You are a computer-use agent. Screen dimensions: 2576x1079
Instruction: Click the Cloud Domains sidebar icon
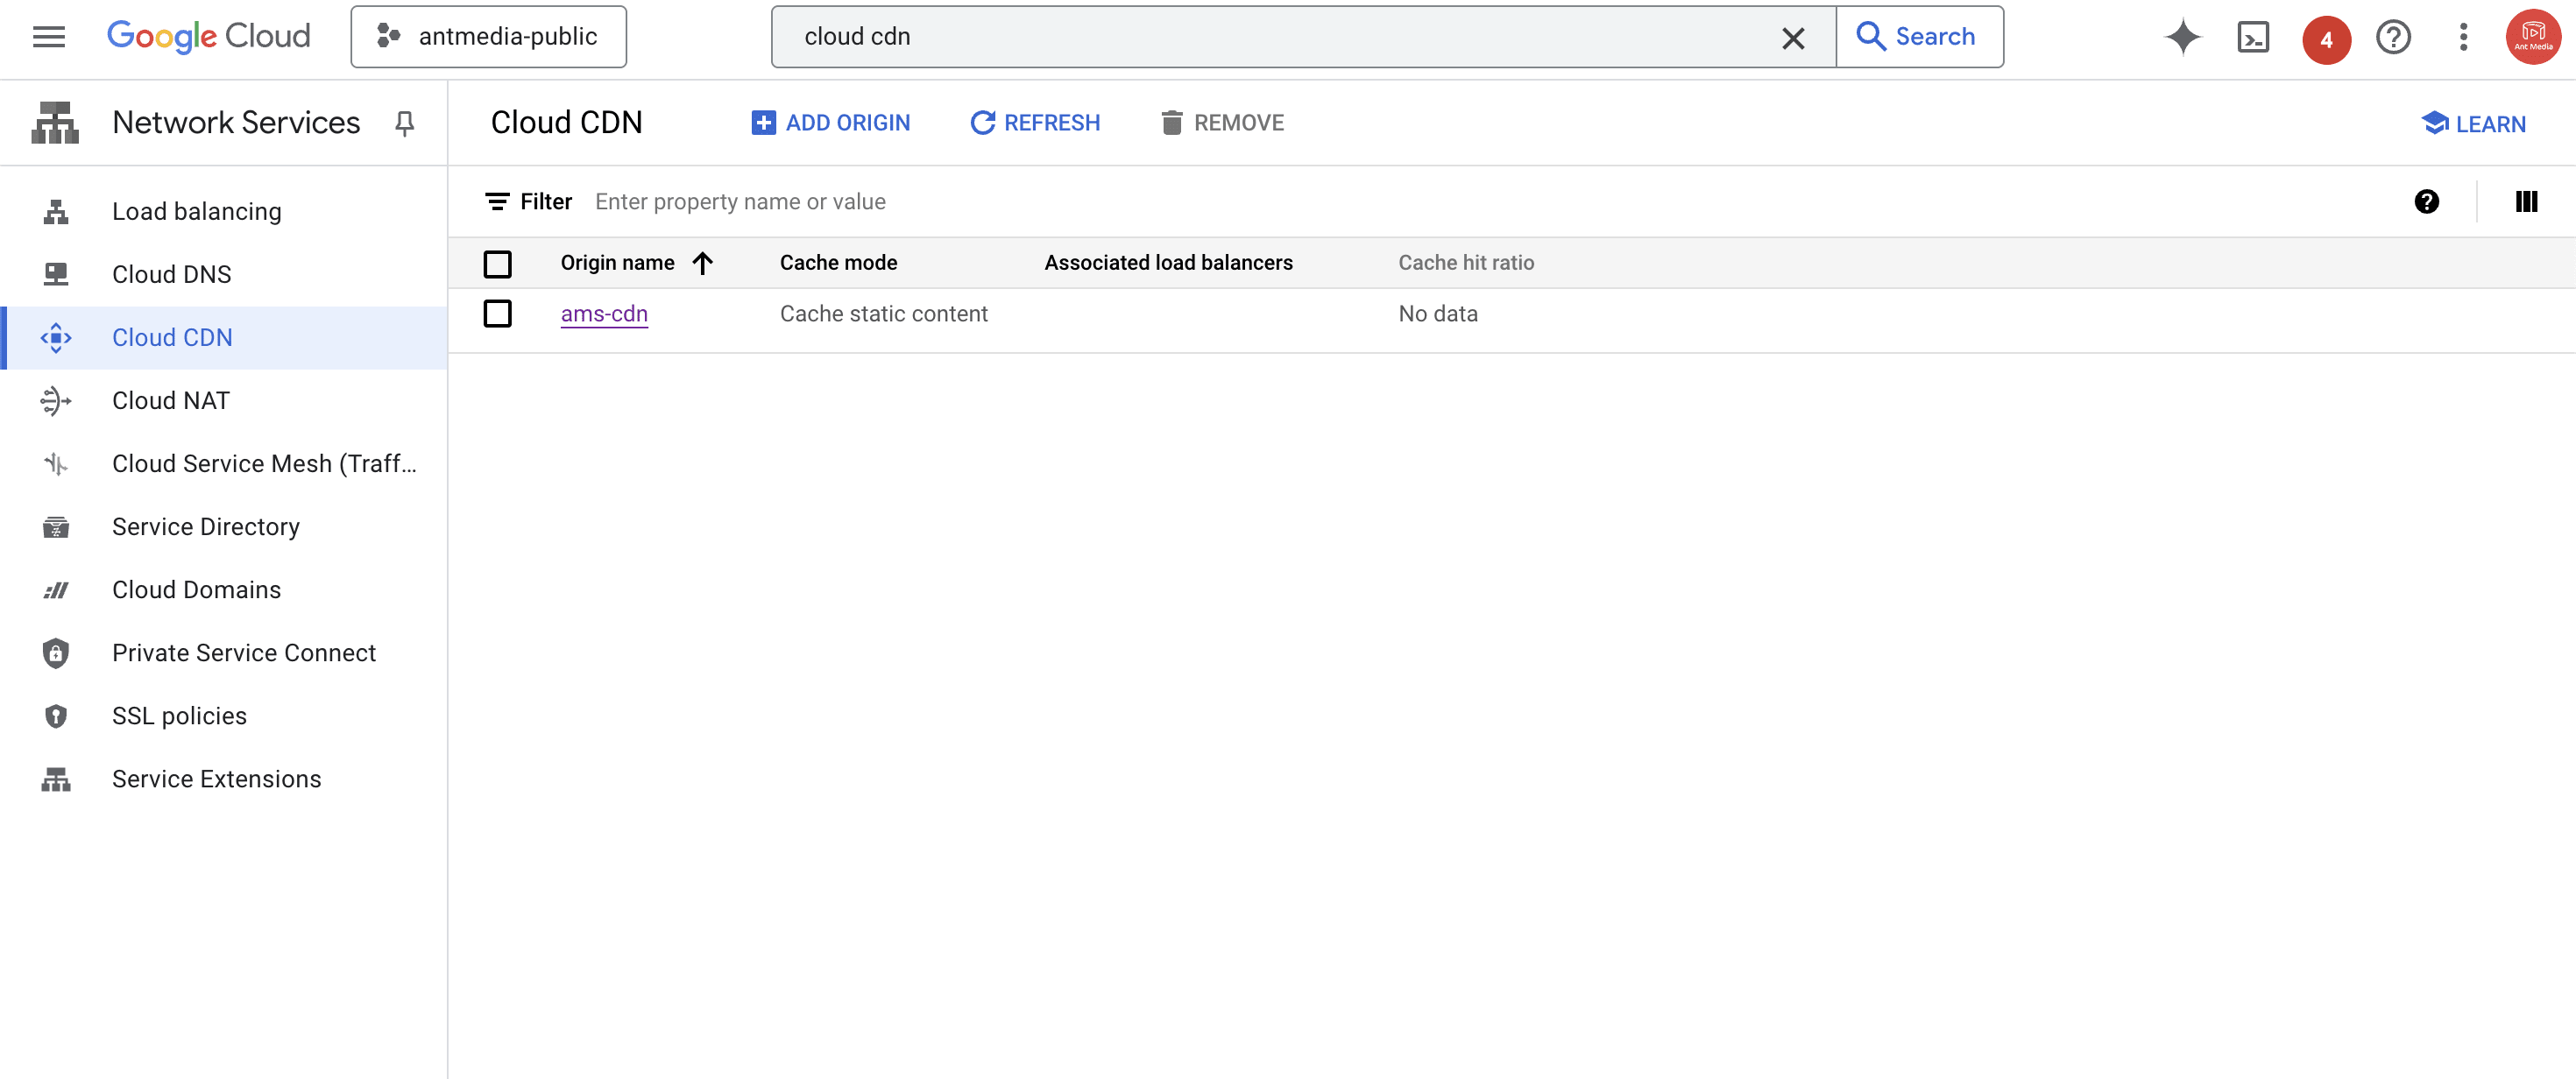[56, 590]
